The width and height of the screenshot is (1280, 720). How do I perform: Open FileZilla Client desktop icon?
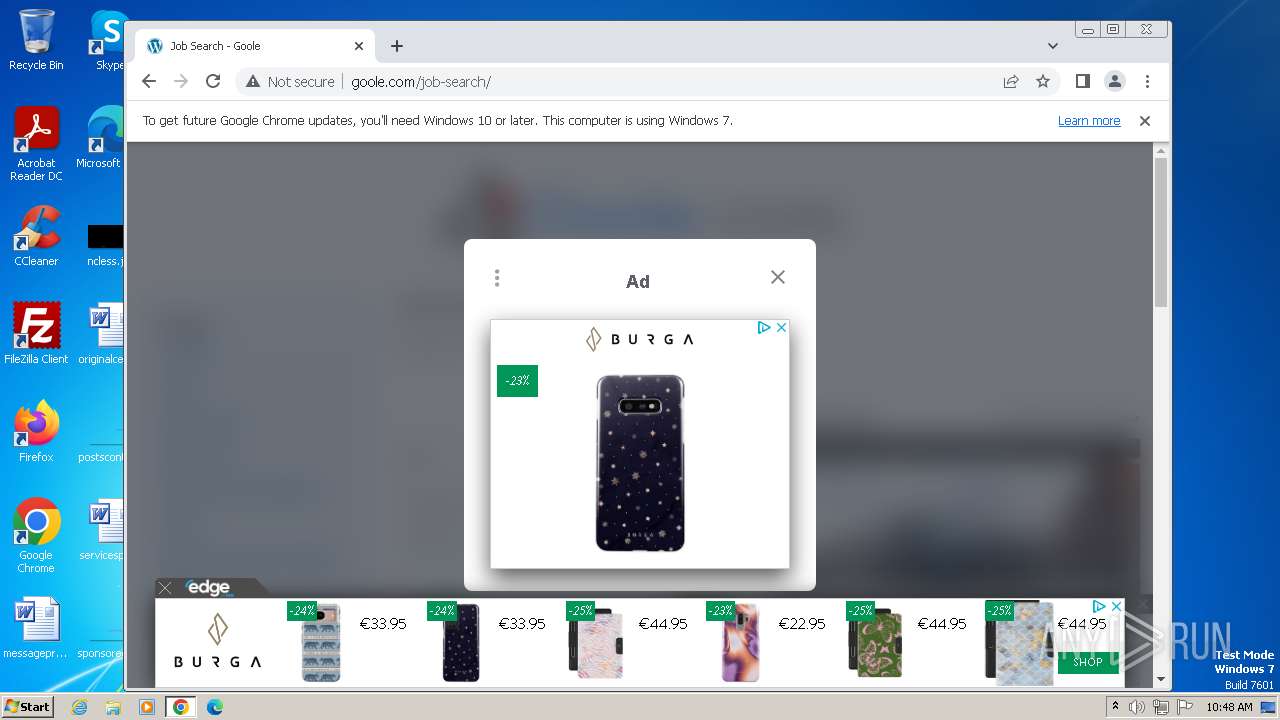coord(36,334)
